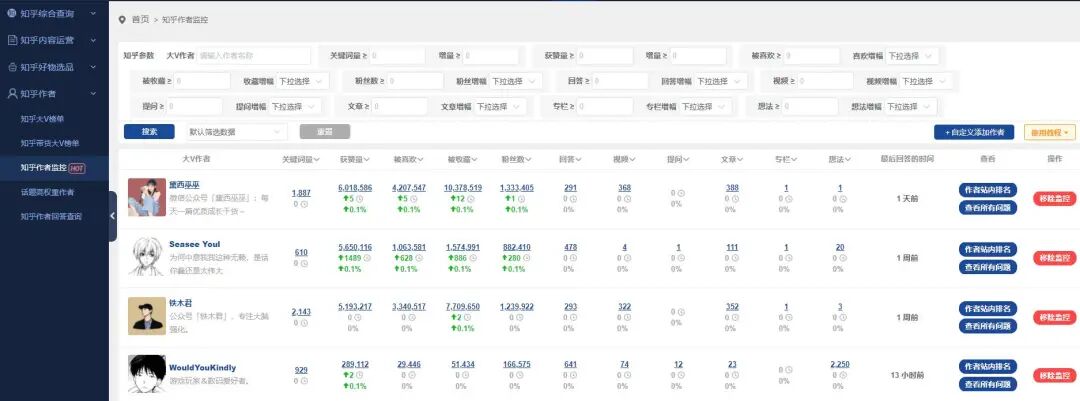Click the globe icon beside 知乎综合查询

point(11,13)
